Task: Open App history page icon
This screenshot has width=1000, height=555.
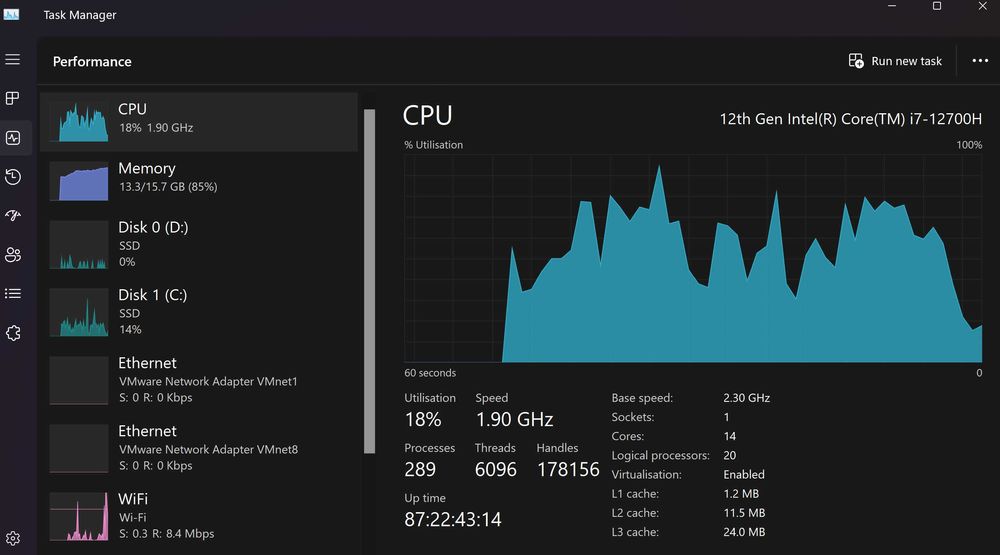Action: coord(13,177)
